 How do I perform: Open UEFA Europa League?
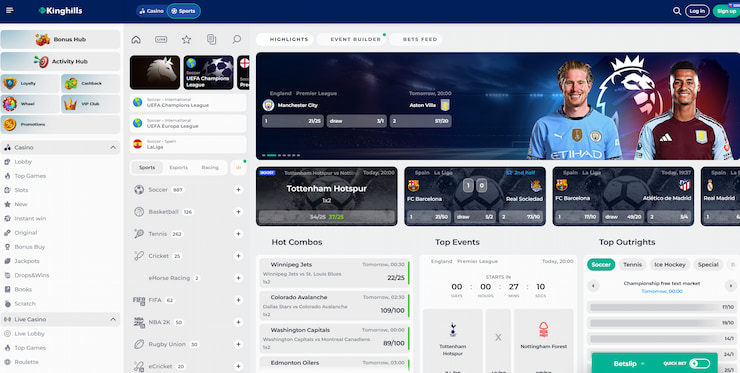click(x=188, y=123)
